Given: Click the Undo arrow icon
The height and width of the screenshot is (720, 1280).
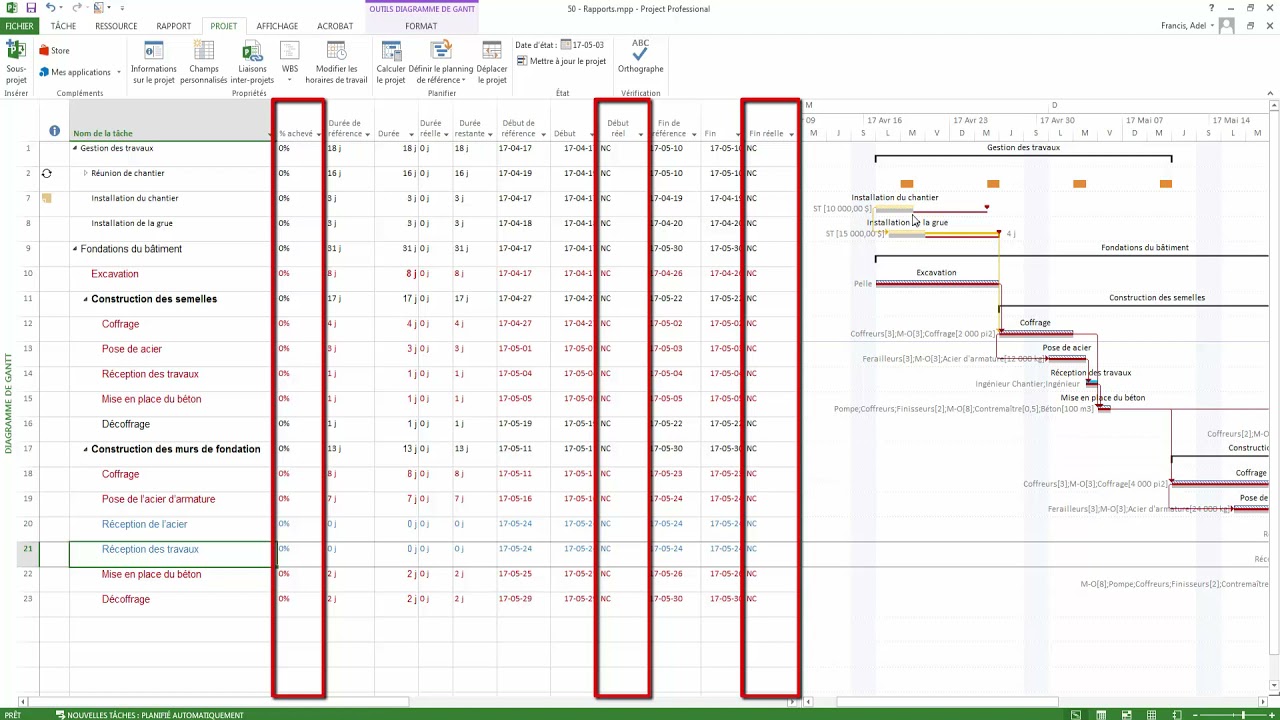Looking at the screenshot, I should 50,8.
